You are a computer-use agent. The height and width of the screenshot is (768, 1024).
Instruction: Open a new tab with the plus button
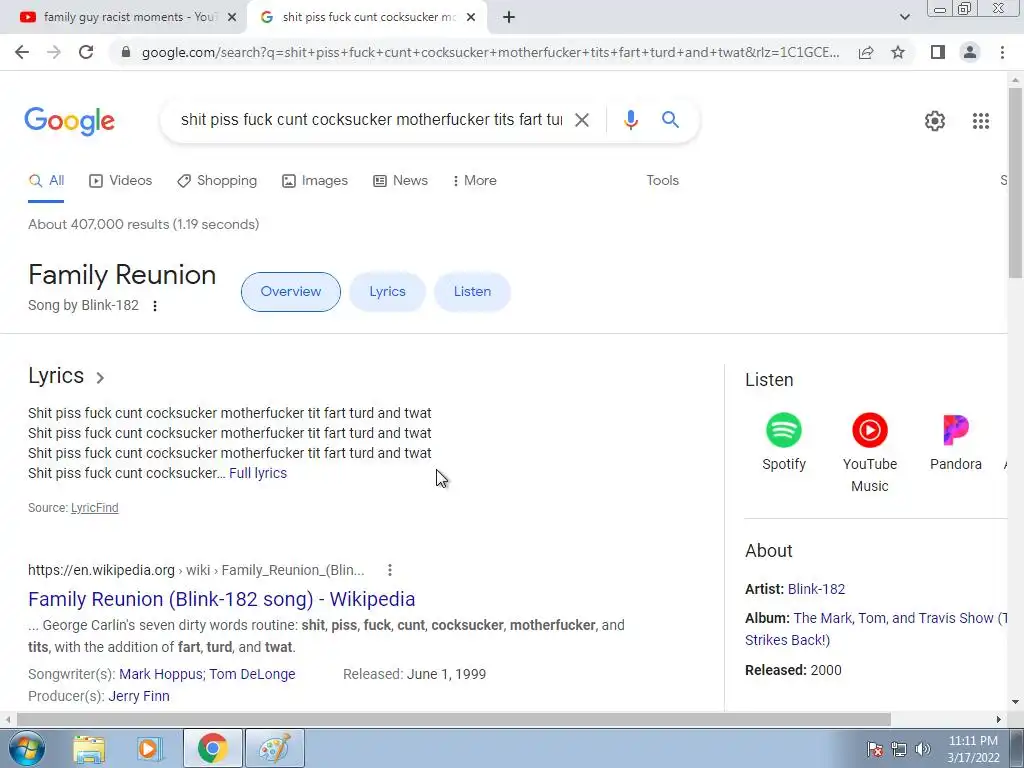tap(509, 18)
